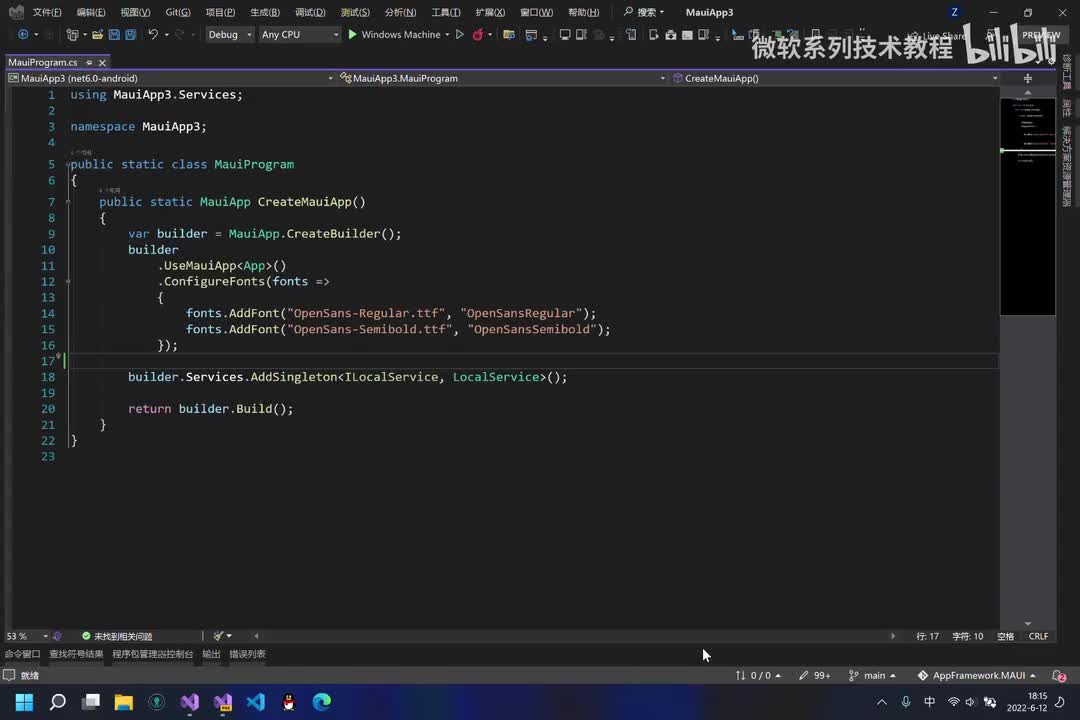Open the 视图(V) menu
The width and height of the screenshot is (1080, 720).
pyautogui.click(x=135, y=12)
